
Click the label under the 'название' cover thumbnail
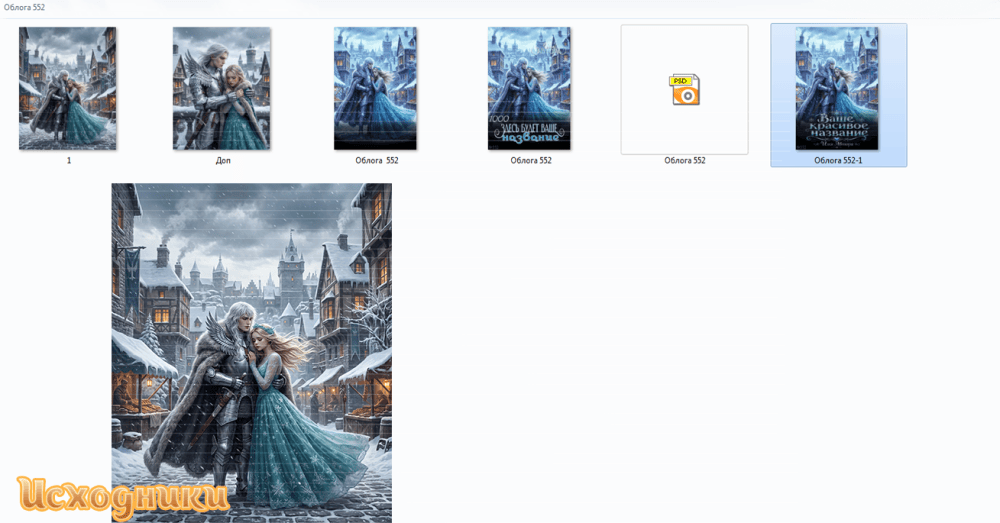(x=531, y=161)
